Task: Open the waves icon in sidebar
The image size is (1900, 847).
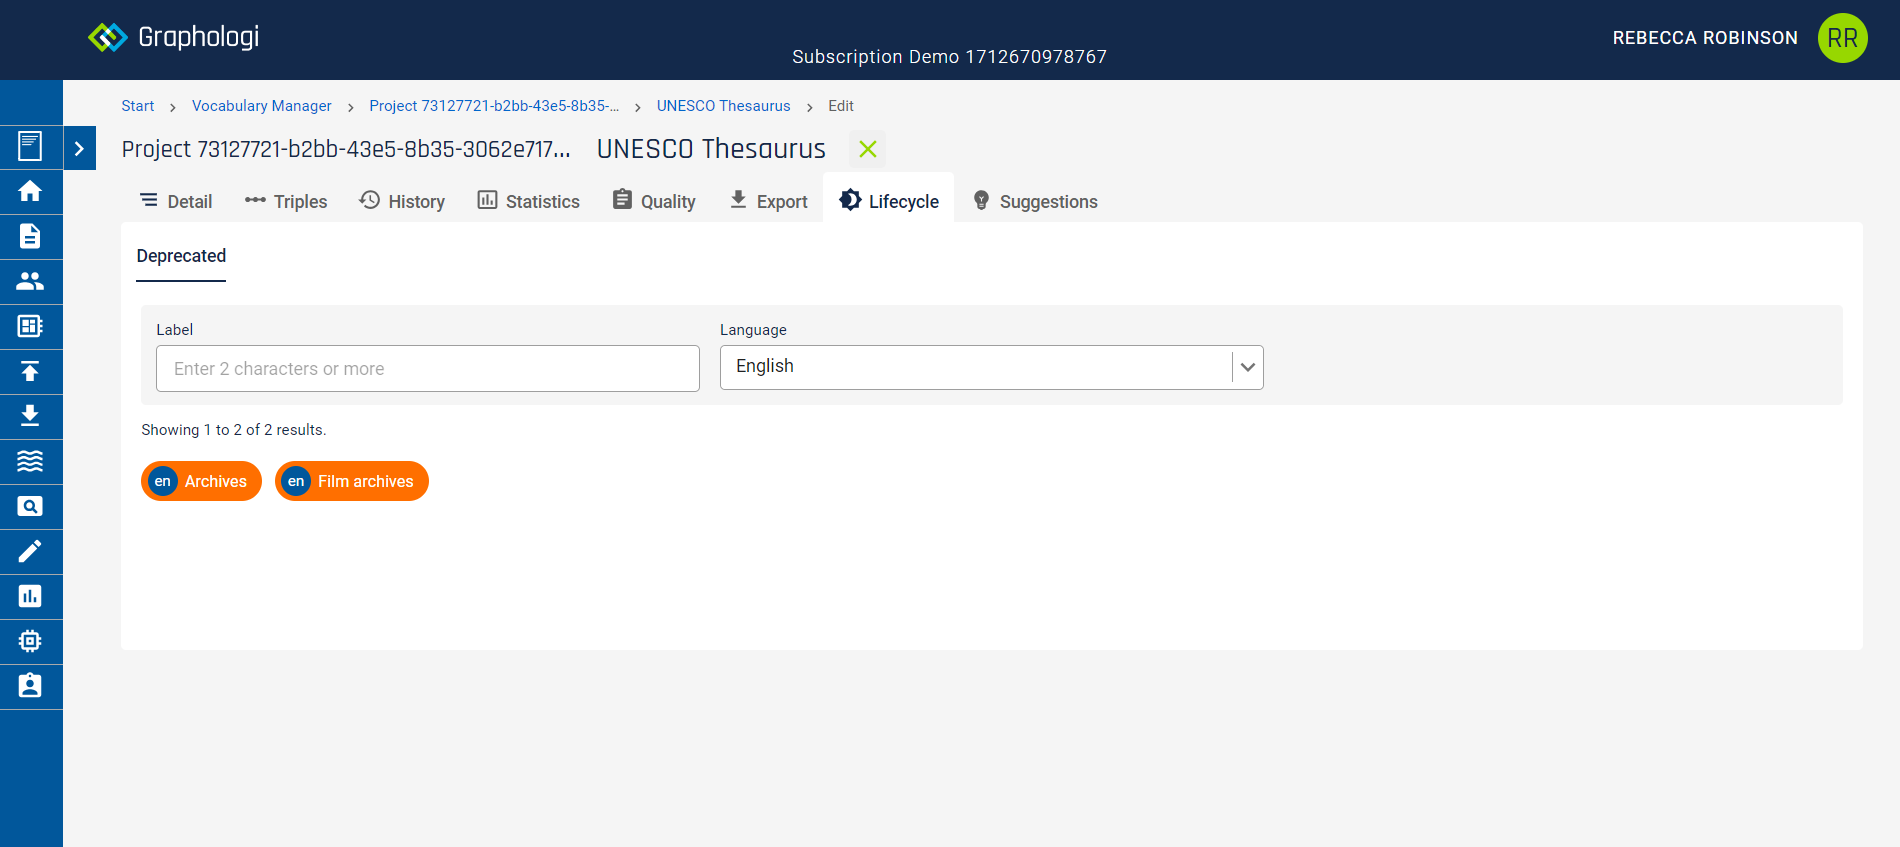Action: tap(30, 461)
